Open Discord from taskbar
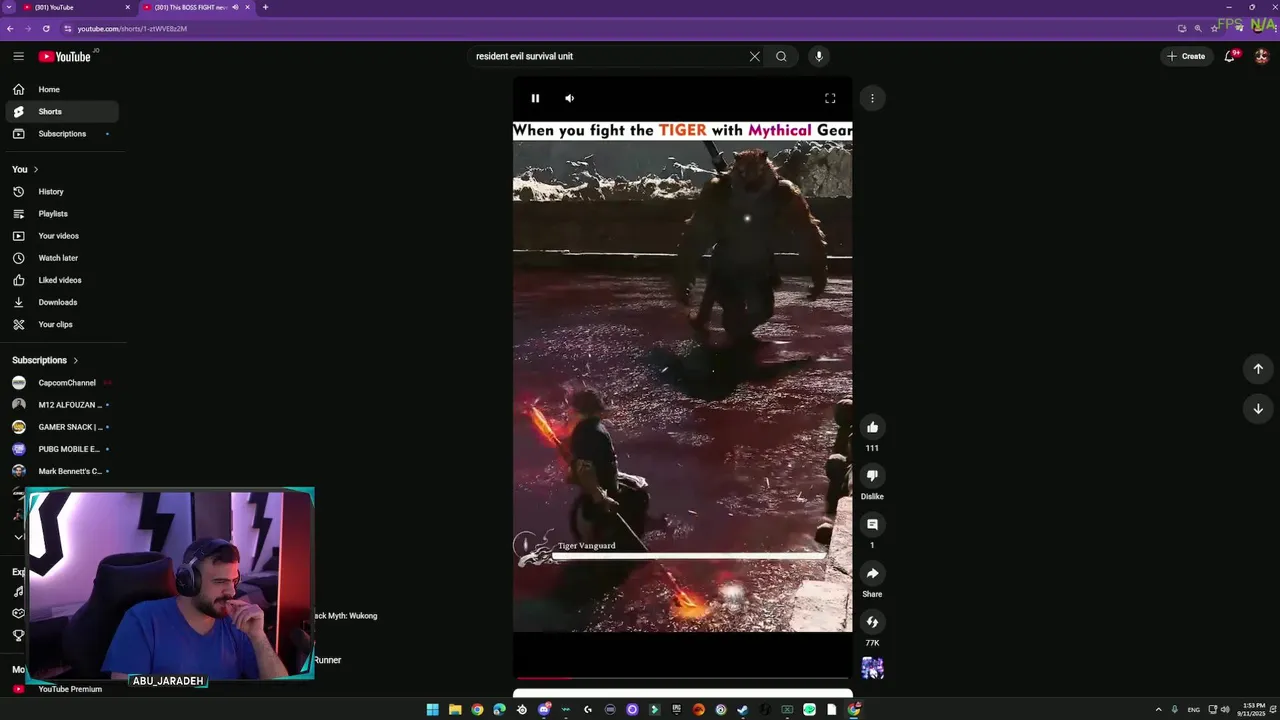This screenshot has width=1280, height=720. tap(544, 710)
